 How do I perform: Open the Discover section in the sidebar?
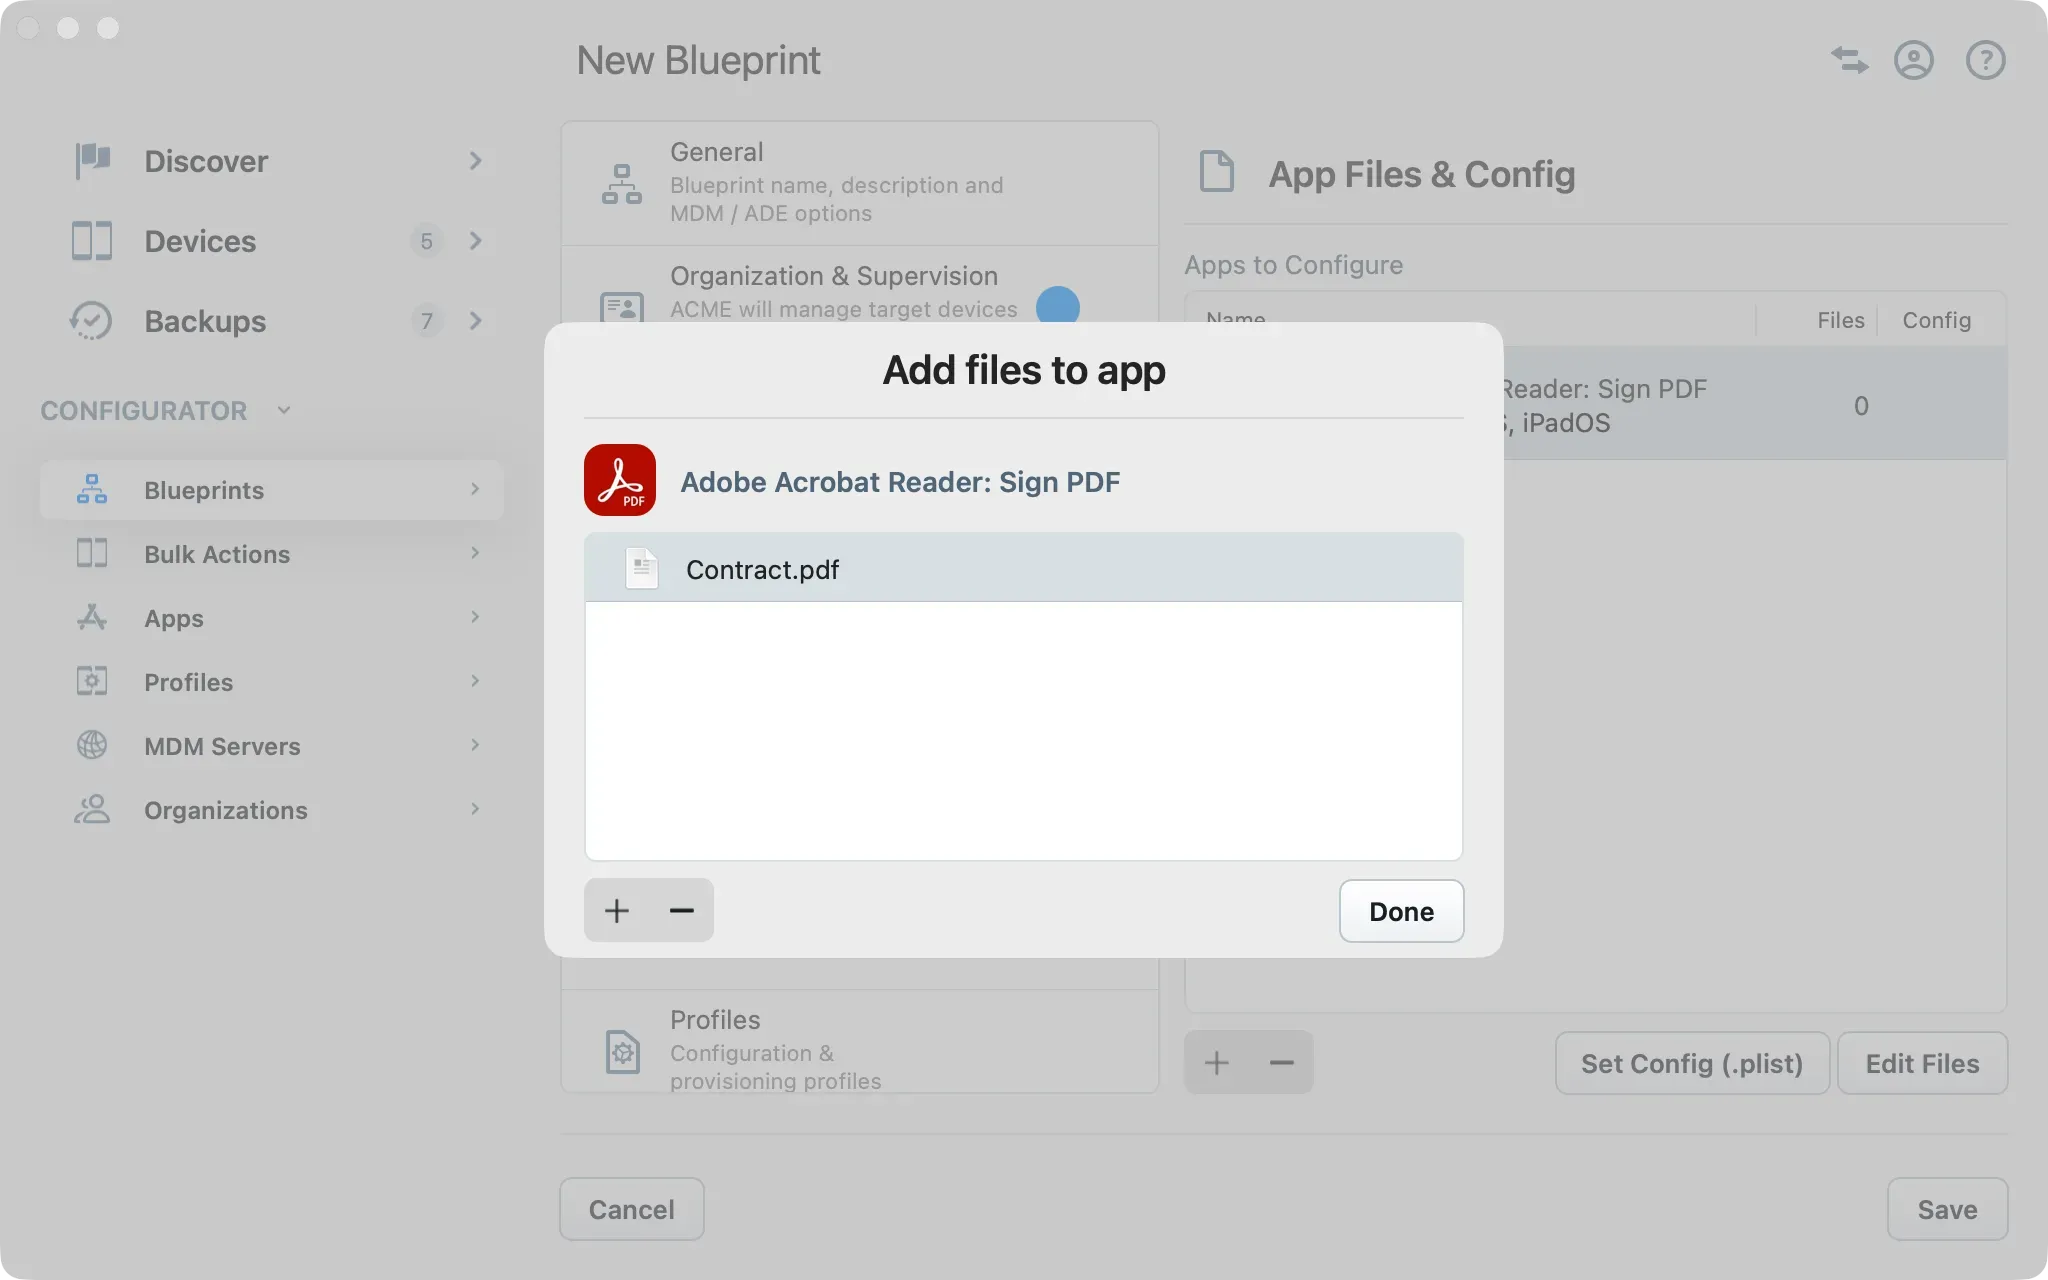(92, 161)
